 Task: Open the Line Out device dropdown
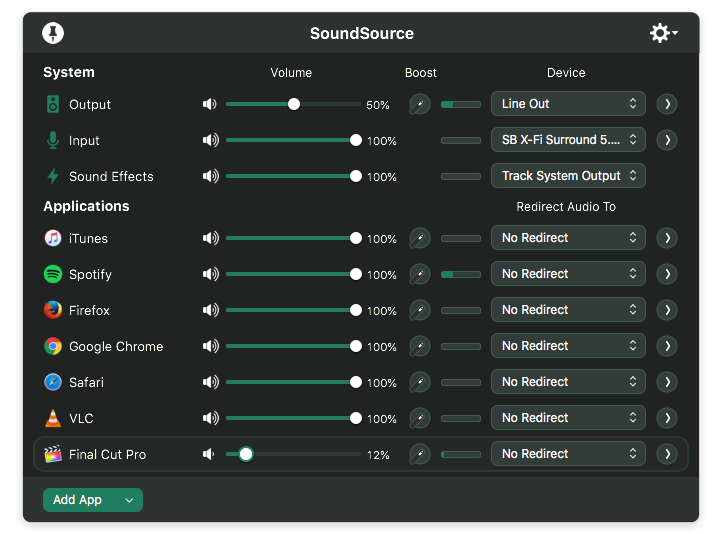(568, 104)
